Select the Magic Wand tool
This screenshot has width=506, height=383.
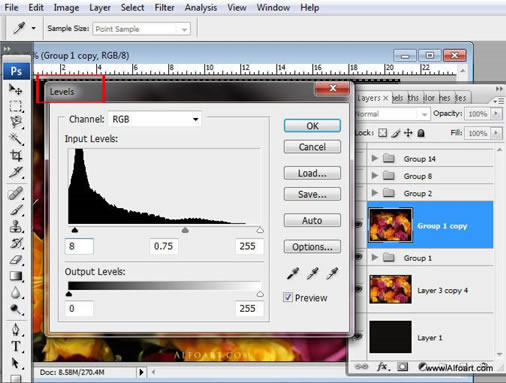click(x=15, y=139)
